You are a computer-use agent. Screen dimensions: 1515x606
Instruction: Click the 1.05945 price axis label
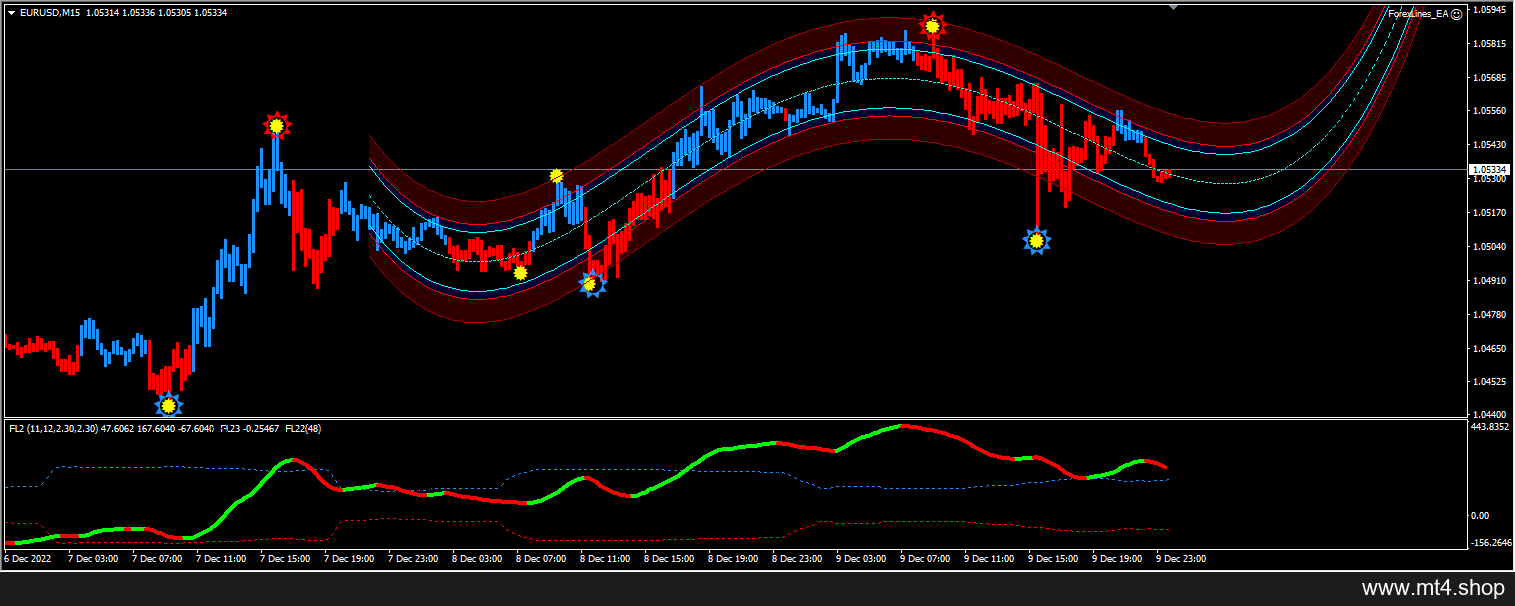(1489, 11)
